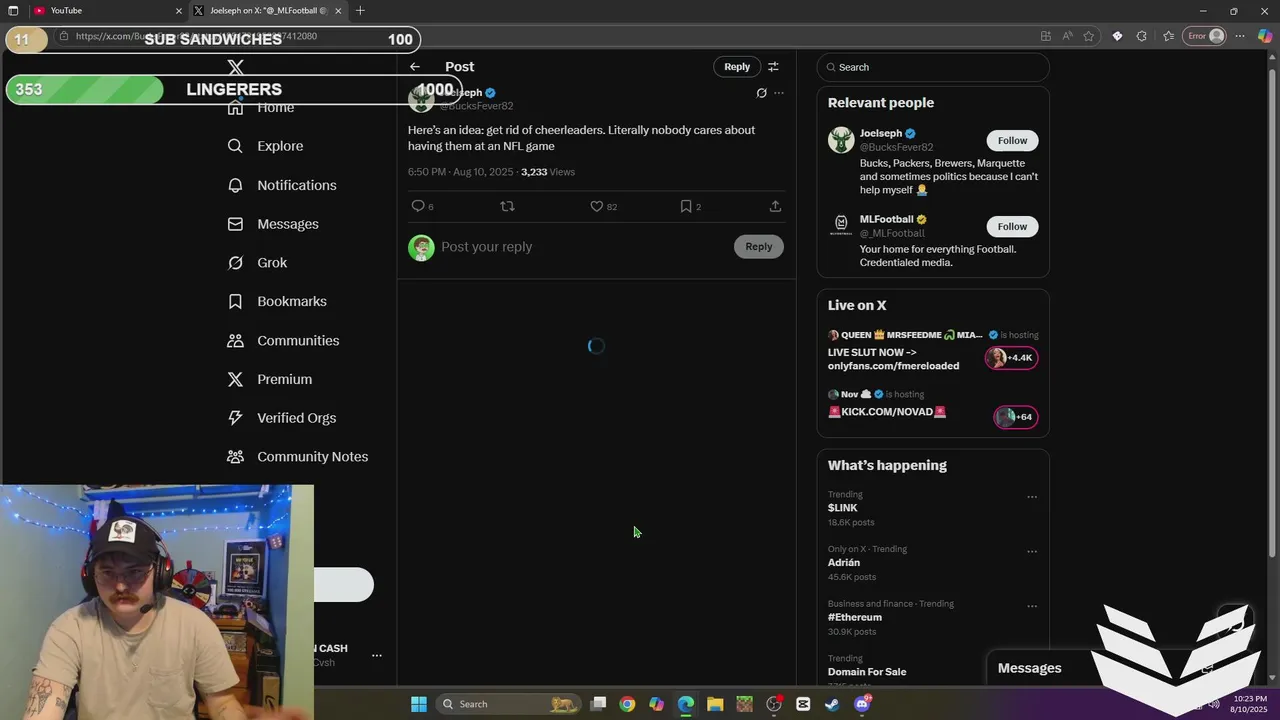The height and width of the screenshot is (720, 1280).
Task: Click the reply comment icon under the post
Action: click(x=418, y=206)
